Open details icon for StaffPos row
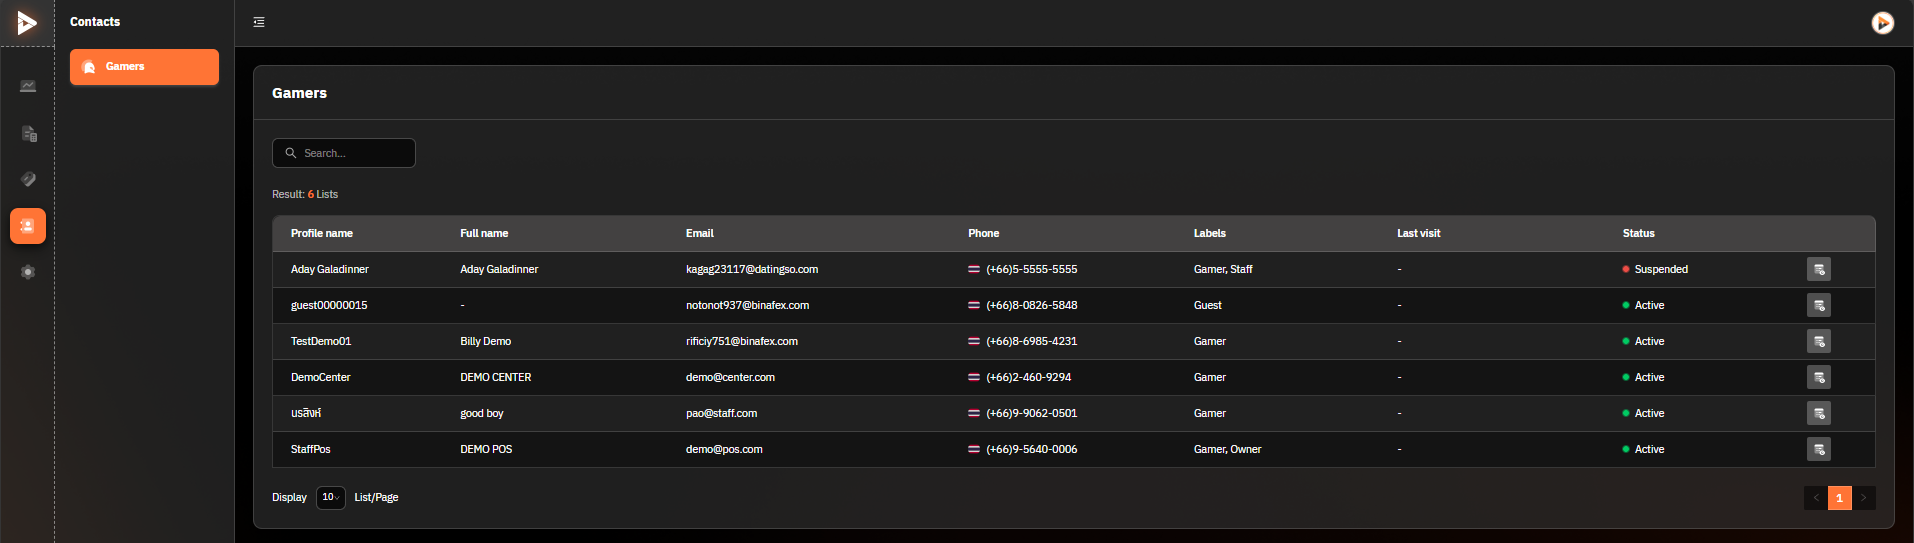This screenshot has width=1914, height=543. [x=1819, y=449]
